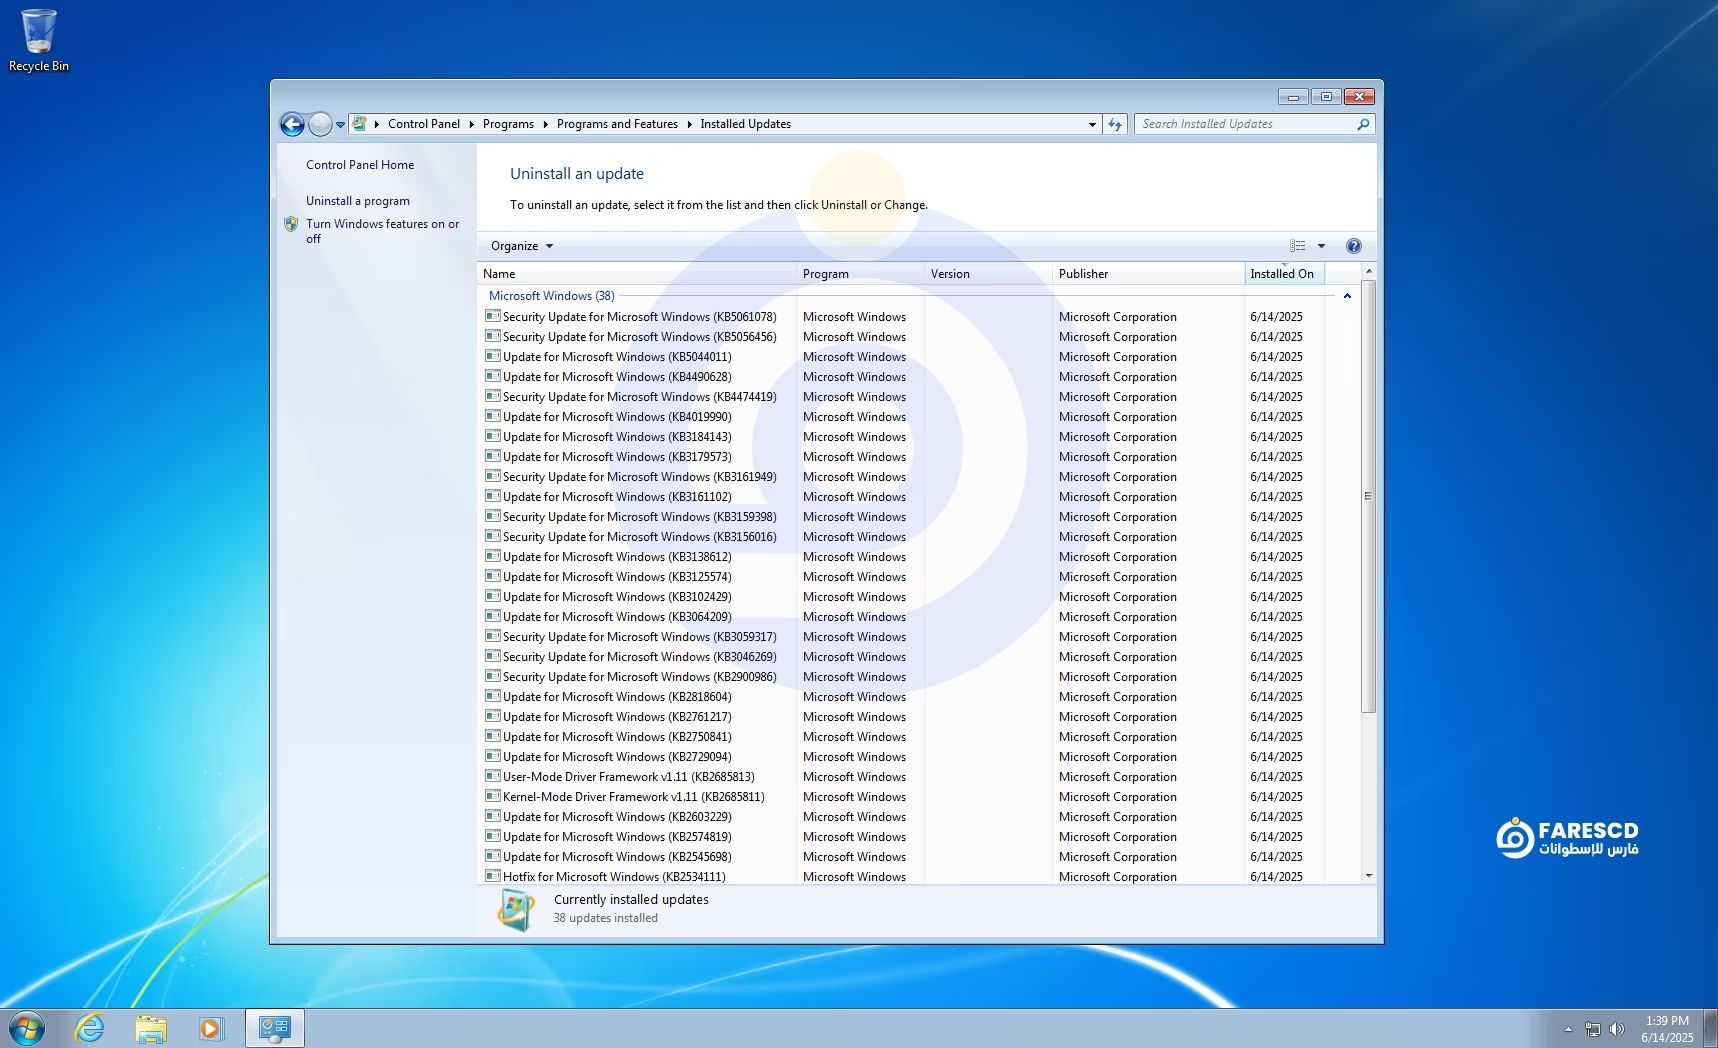Launch Windows Media Player from taskbar
This screenshot has width=1718, height=1048.
[211, 1028]
